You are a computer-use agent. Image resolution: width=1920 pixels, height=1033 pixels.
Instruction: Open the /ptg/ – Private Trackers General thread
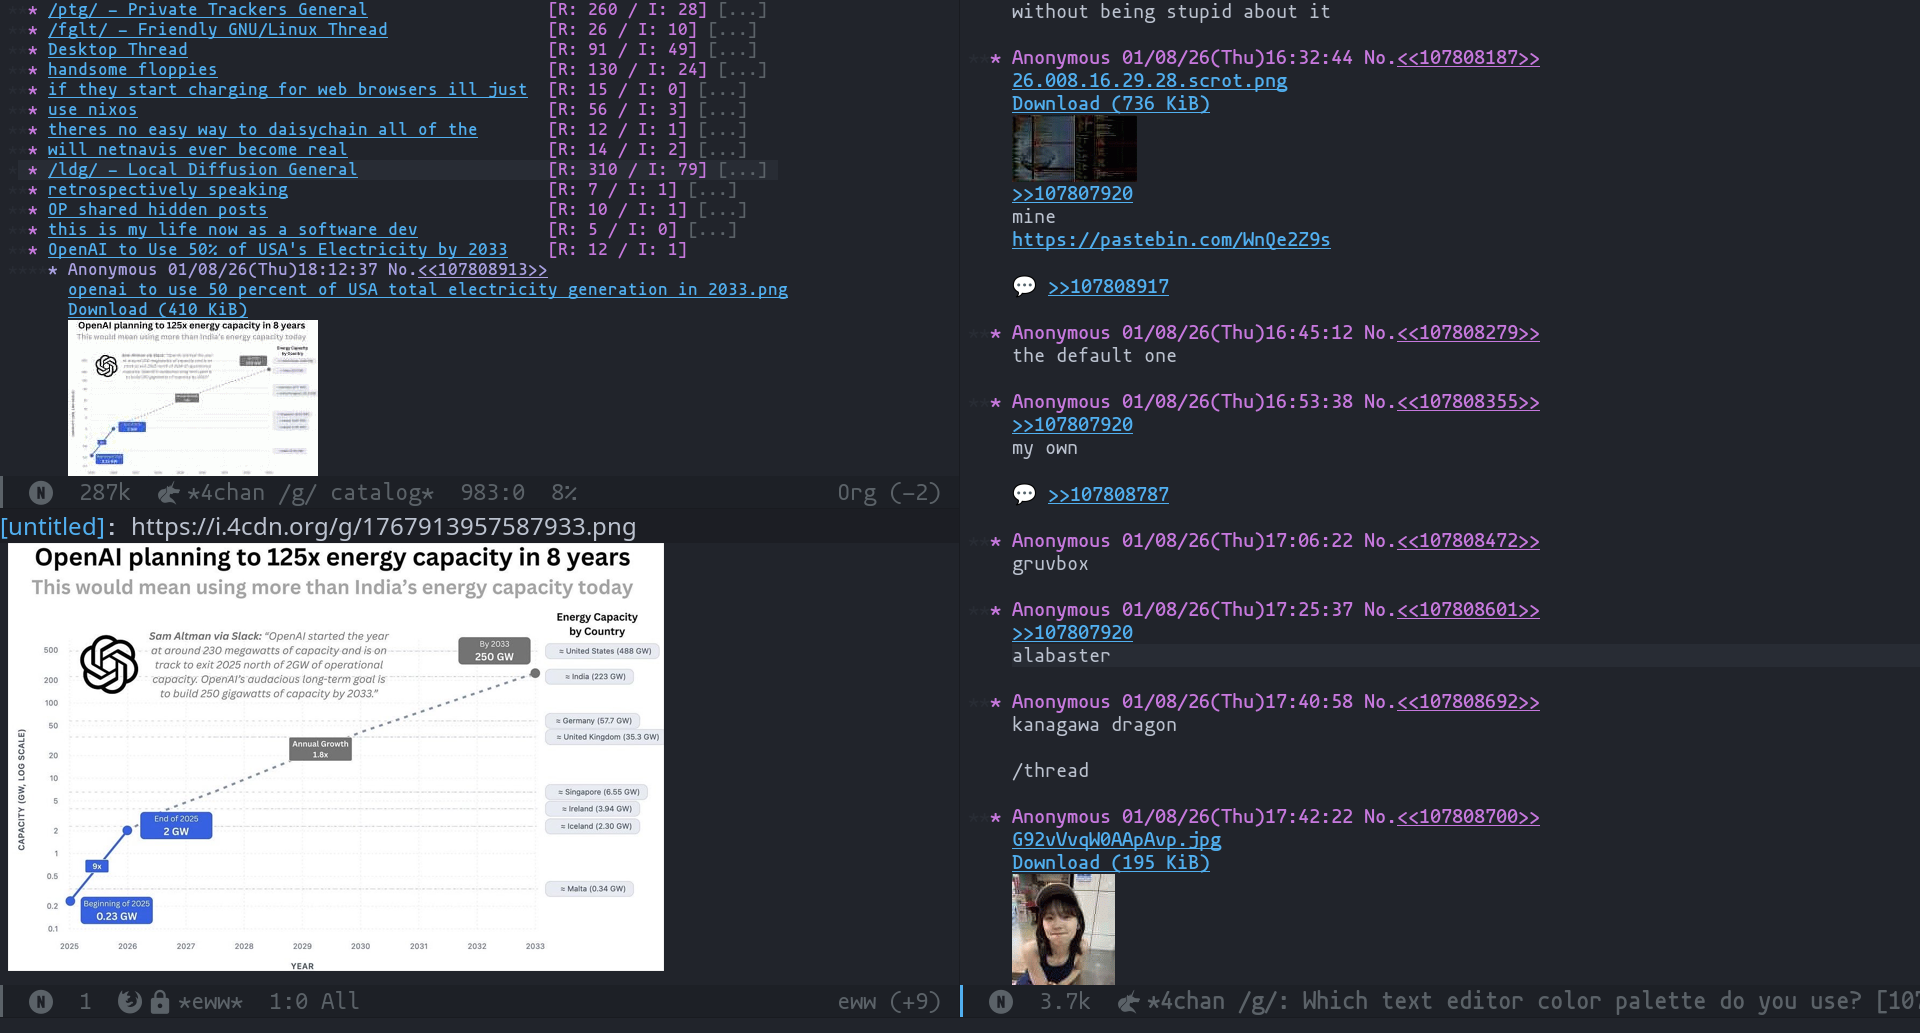pyautogui.click(x=208, y=10)
